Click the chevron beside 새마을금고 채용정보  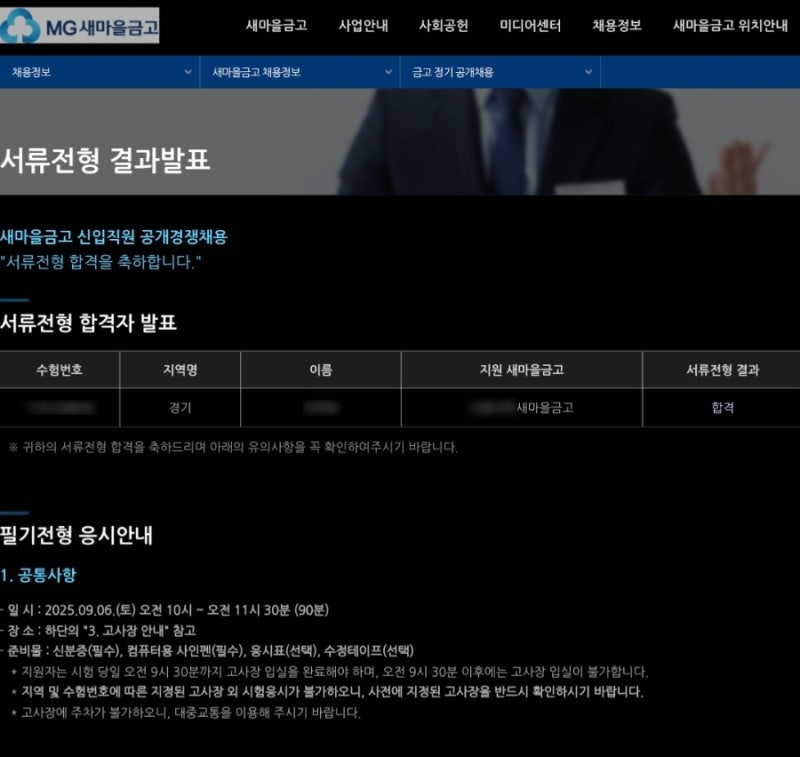pyautogui.click(x=388, y=72)
